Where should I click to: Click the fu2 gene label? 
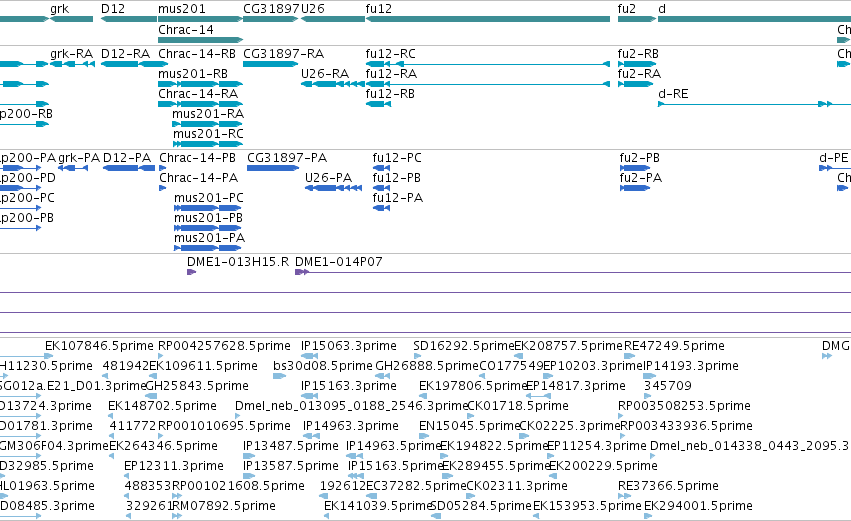click(x=626, y=9)
